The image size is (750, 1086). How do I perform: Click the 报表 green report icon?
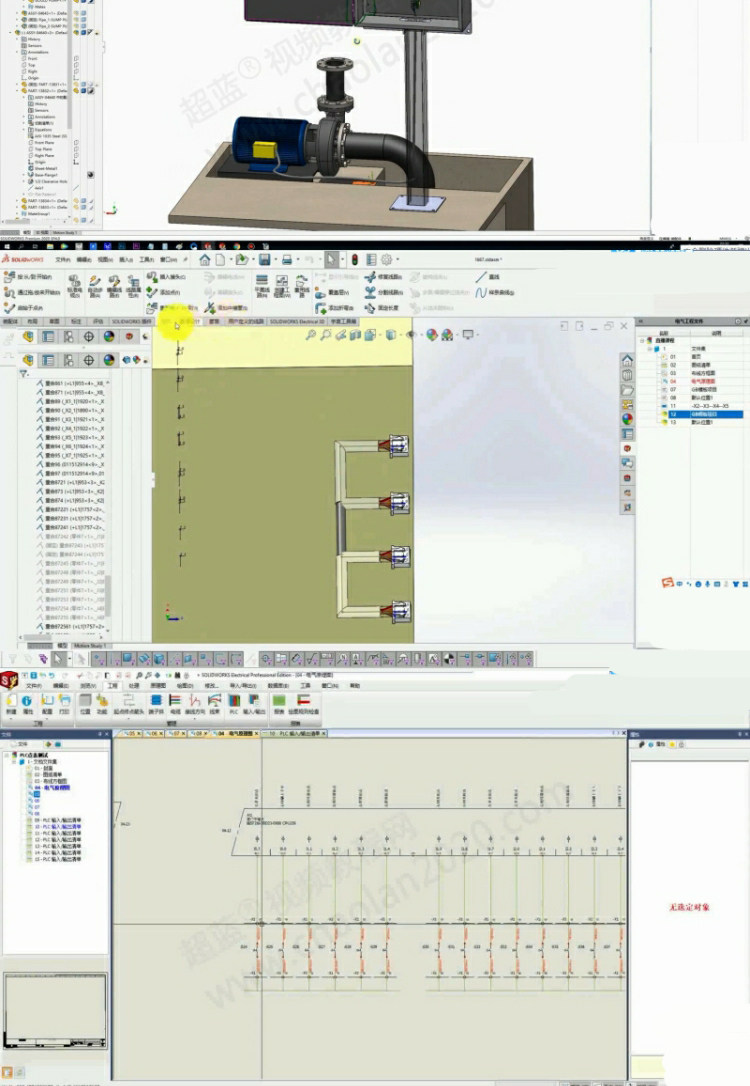point(279,704)
